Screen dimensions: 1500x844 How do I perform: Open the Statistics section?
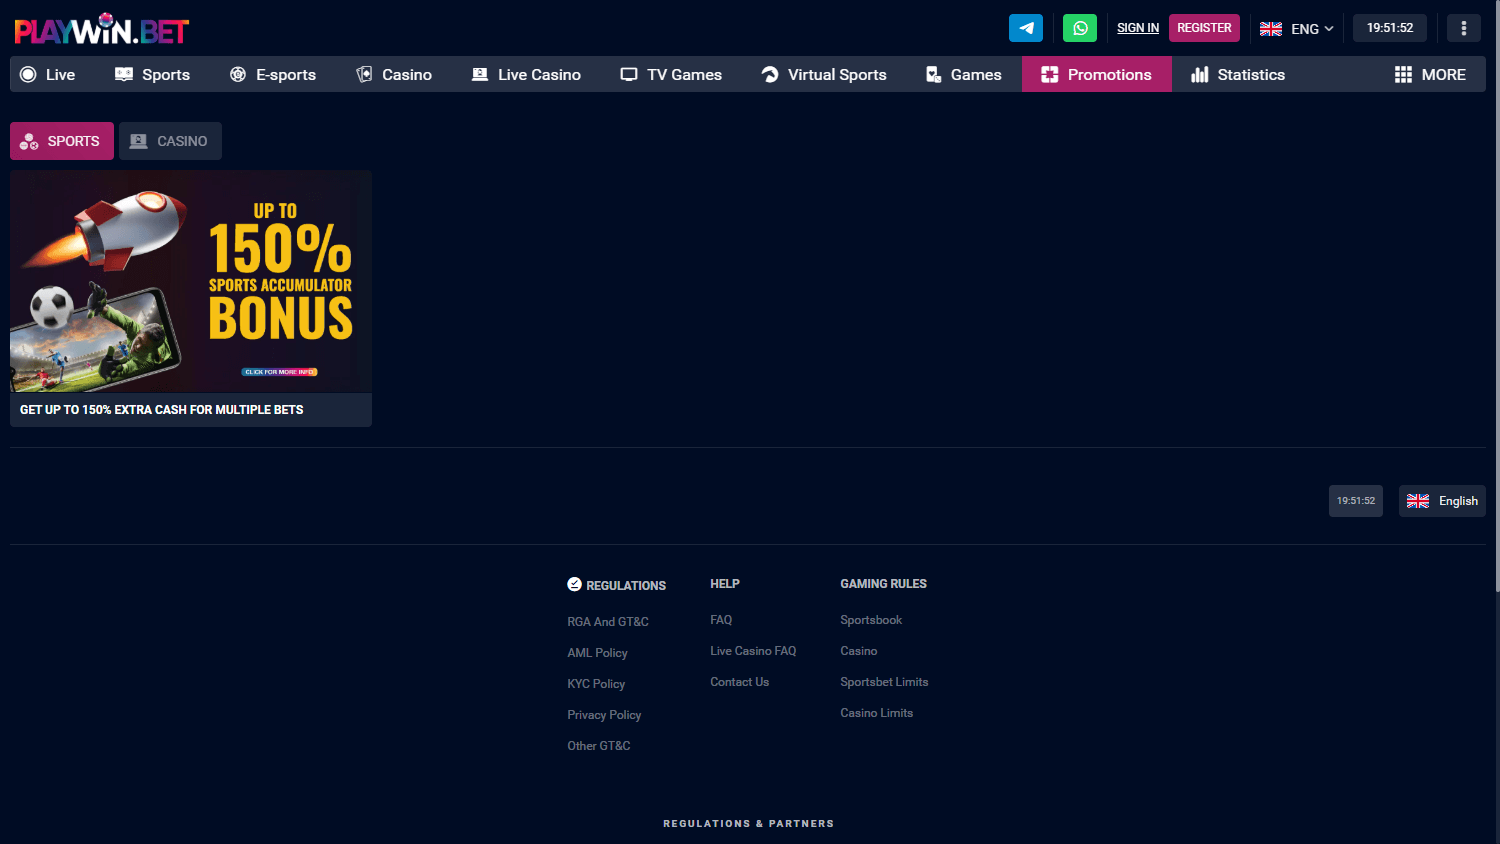(1237, 74)
